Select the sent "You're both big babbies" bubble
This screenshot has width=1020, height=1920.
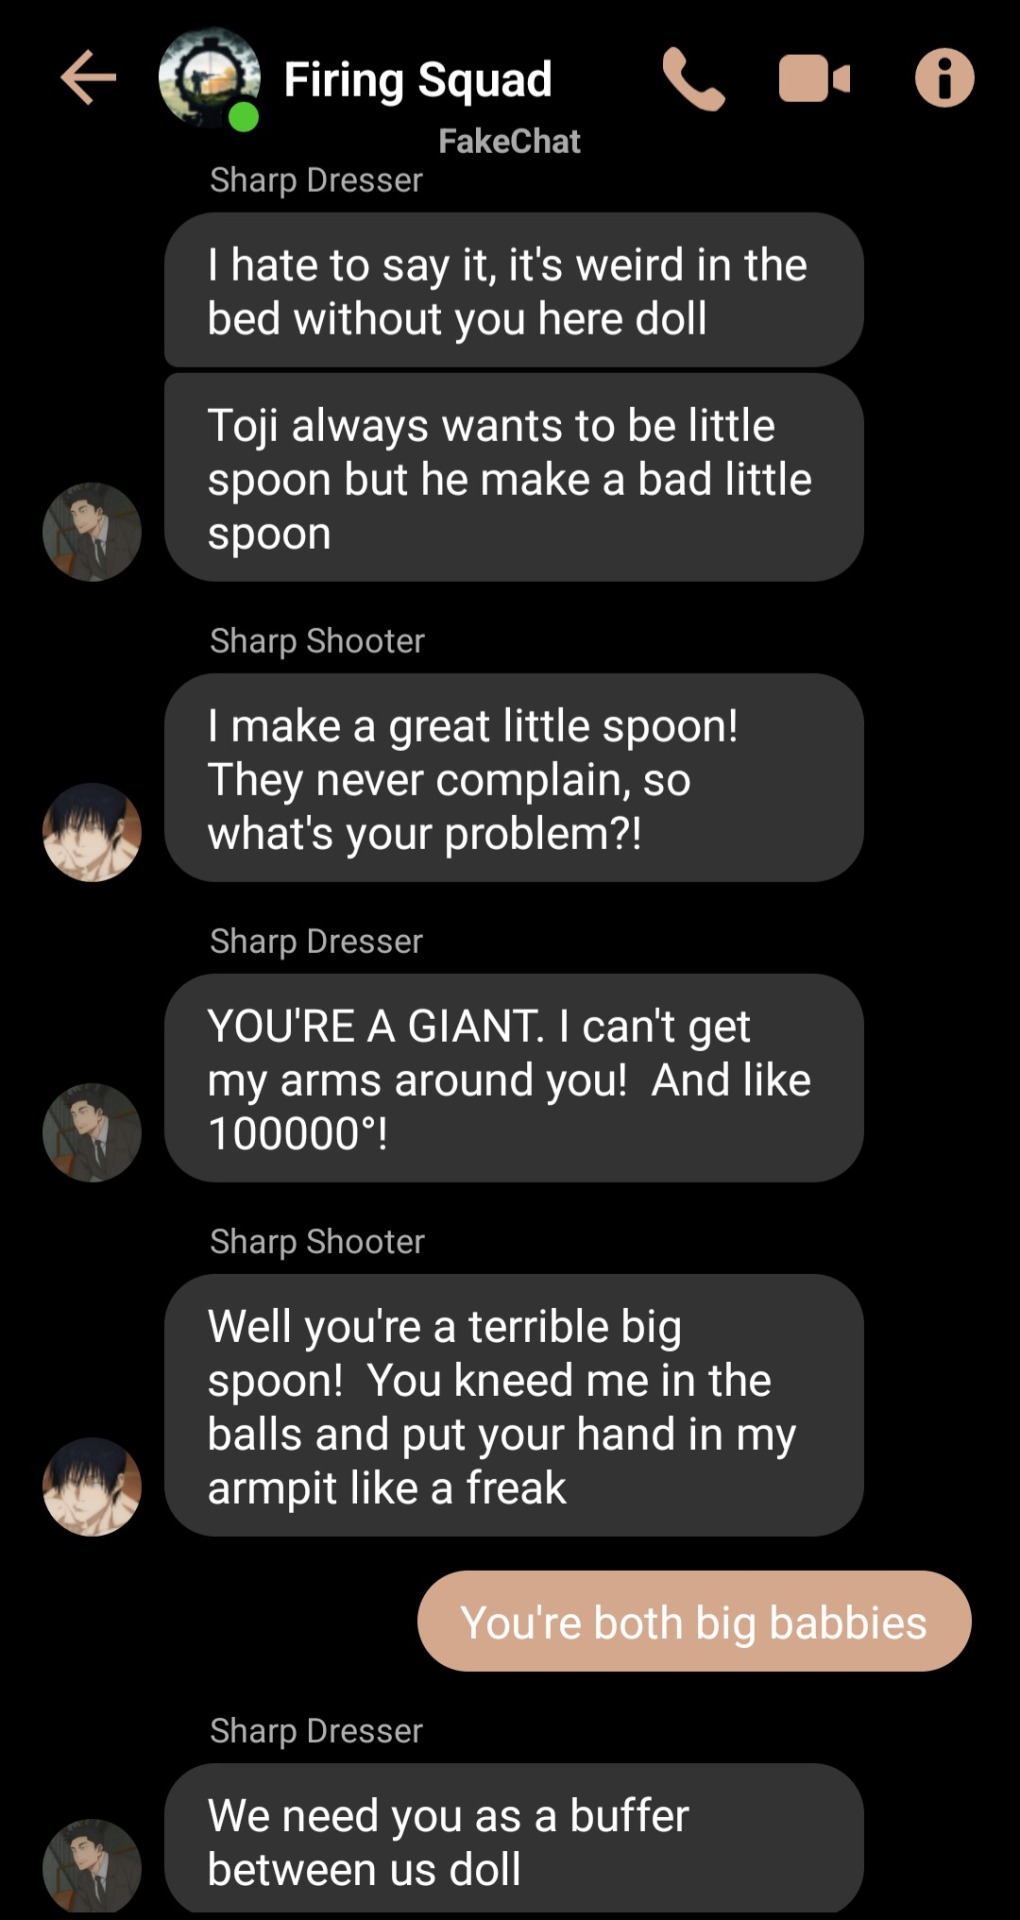(x=694, y=1621)
